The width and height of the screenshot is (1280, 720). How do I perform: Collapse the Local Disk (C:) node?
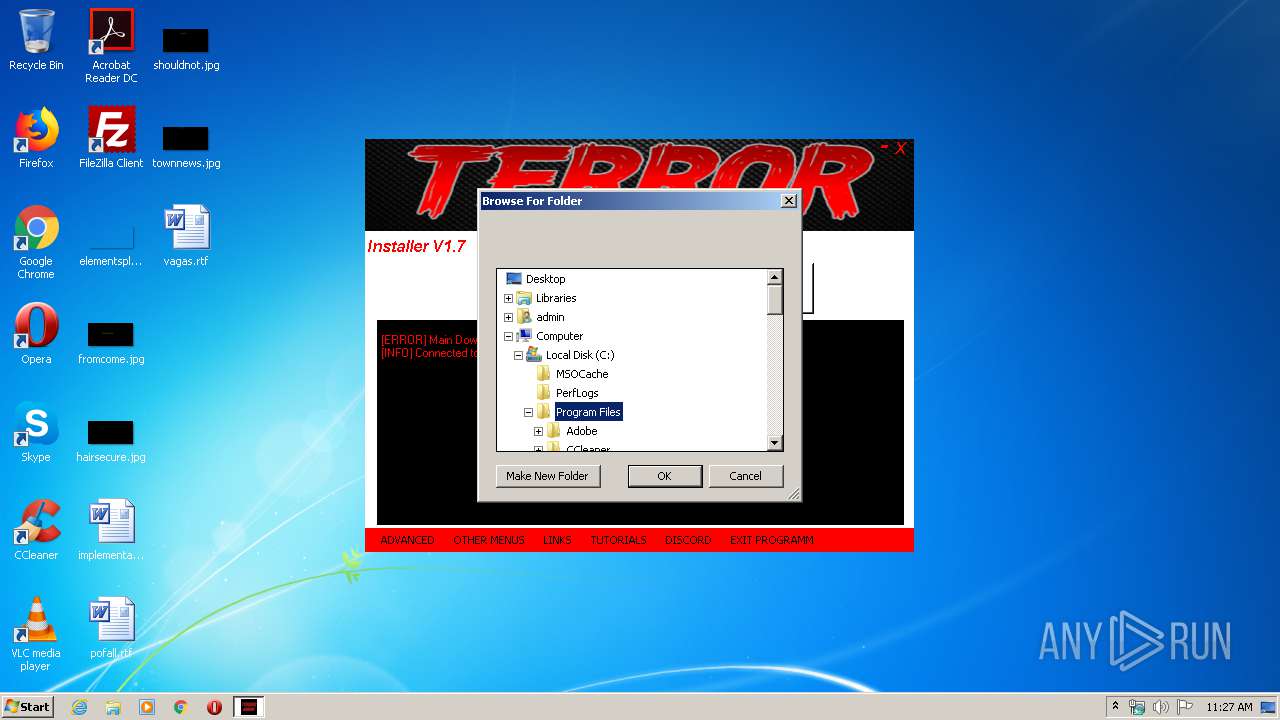[x=518, y=355]
